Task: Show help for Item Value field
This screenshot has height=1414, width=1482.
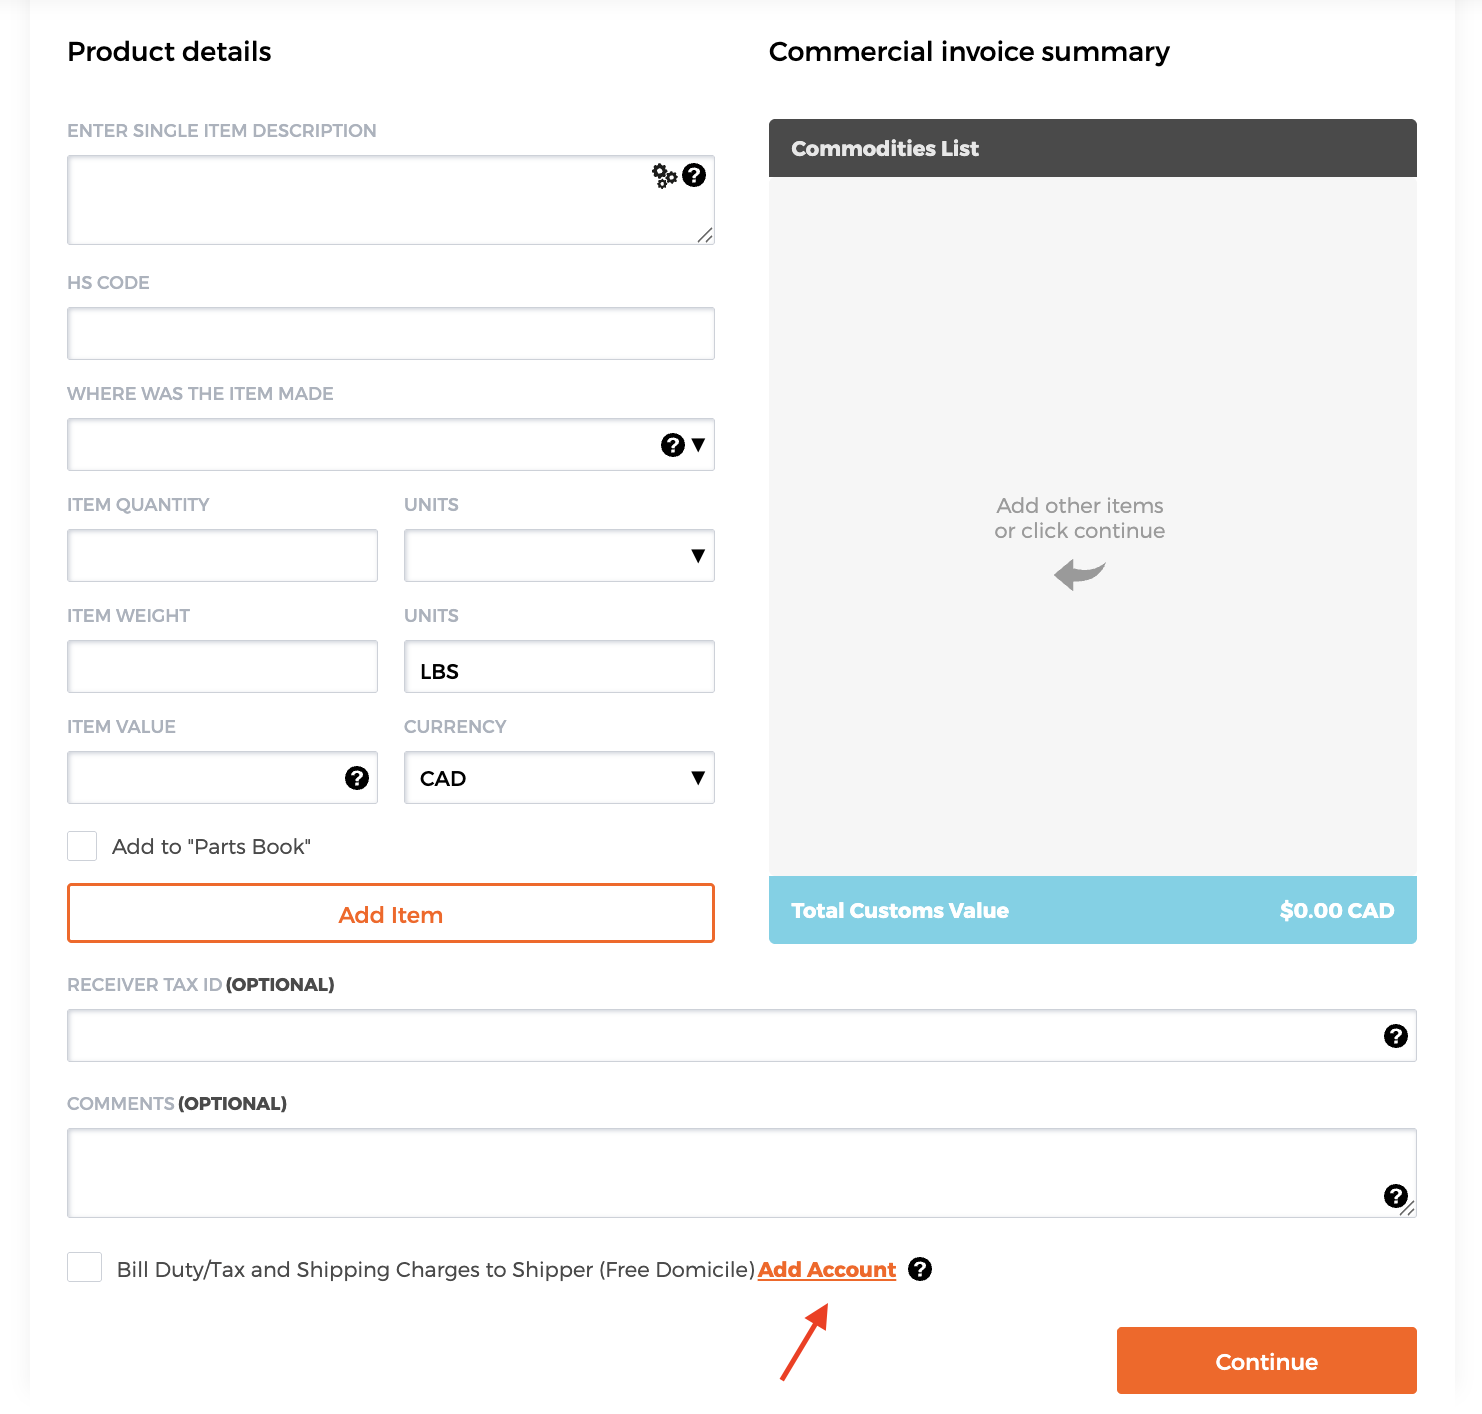Action: (x=357, y=778)
